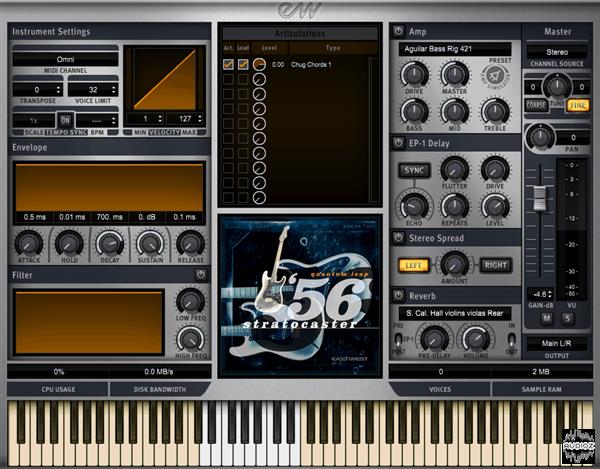Screen dimensions: 600x469
Task: Click the Level column header
Action: coord(269,48)
